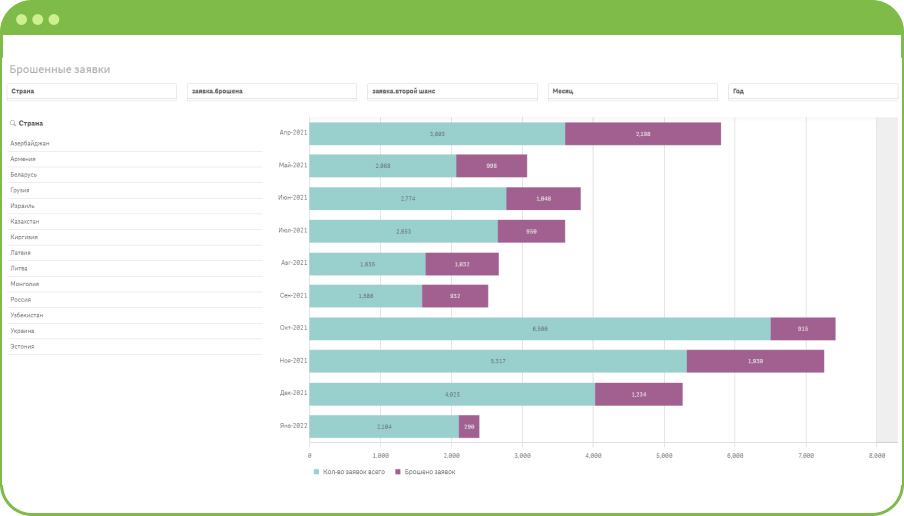This screenshot has height=516, width=904.
Task: Click the teal bar for Окт-2021
Action: click(x=540, y=329)
